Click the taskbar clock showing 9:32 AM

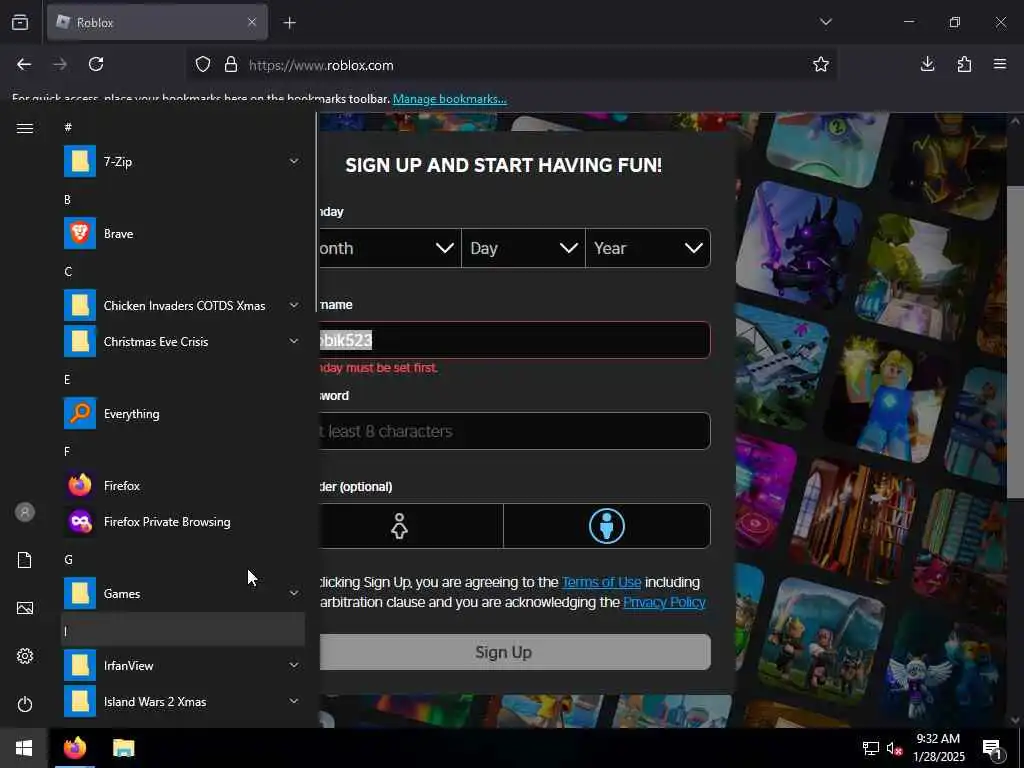[x=938, y=748]
